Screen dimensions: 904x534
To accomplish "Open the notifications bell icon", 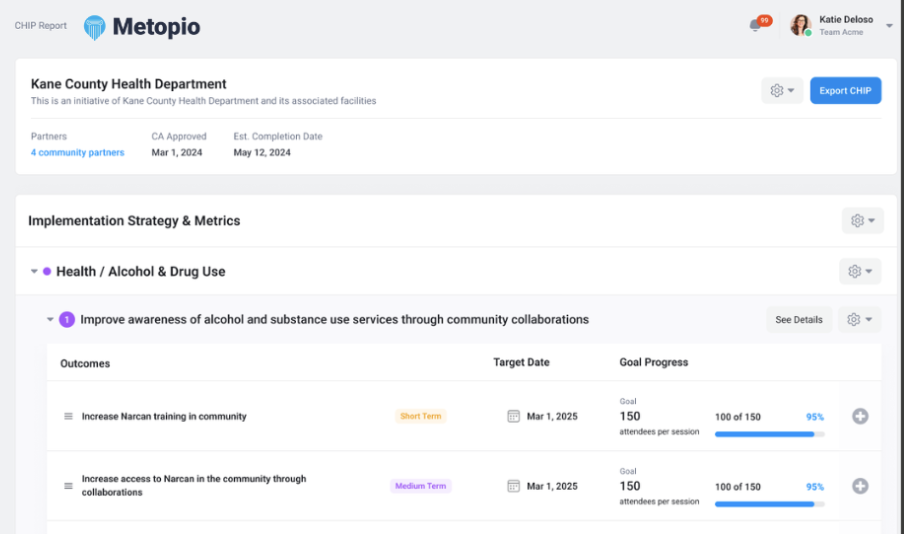I will point(755,25).
